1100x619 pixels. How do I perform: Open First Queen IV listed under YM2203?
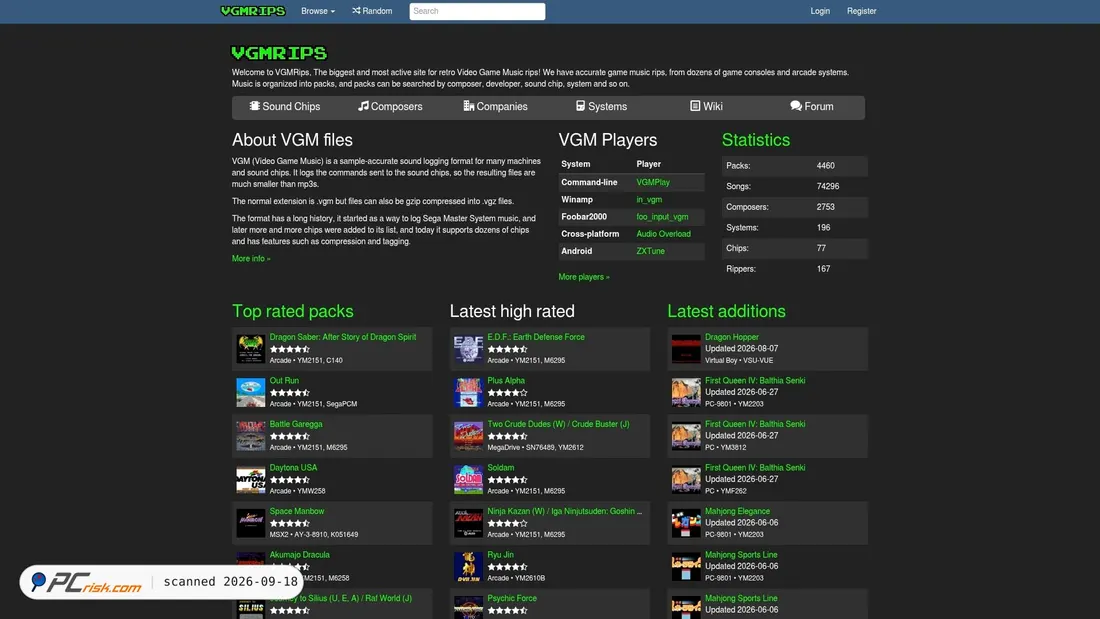pos(755,381)
